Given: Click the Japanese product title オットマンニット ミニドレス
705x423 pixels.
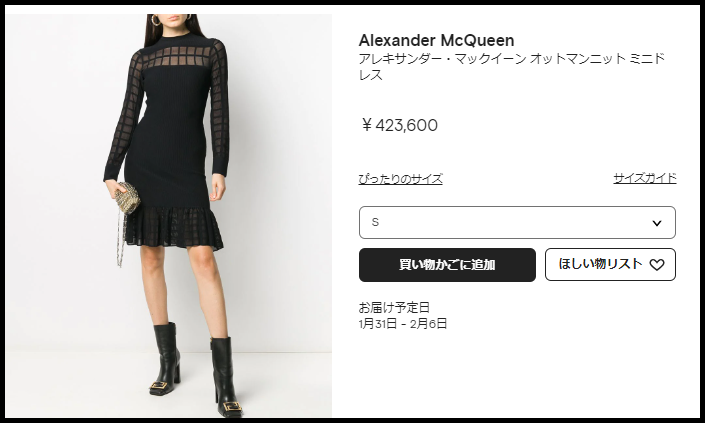Looking at the screenshot, I should (512, 67).
